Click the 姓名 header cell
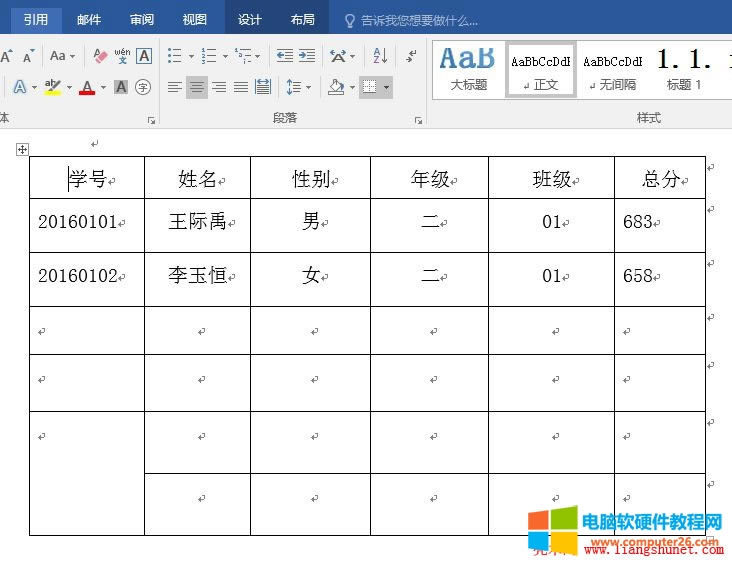The height and width of the screenshot is (562, 732). point(197,178)
